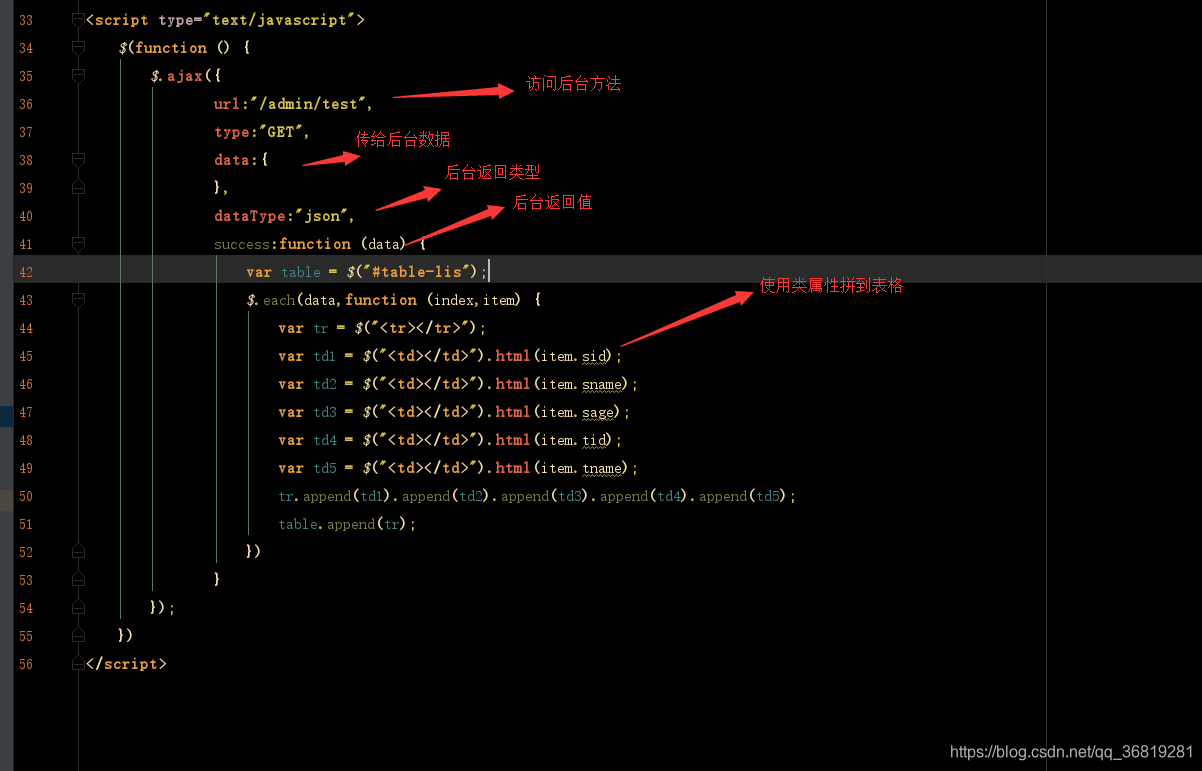Click line number 33 in the gutter
Image resolution: width=1202 pixels, height=771 pixels.
point(26,20)
